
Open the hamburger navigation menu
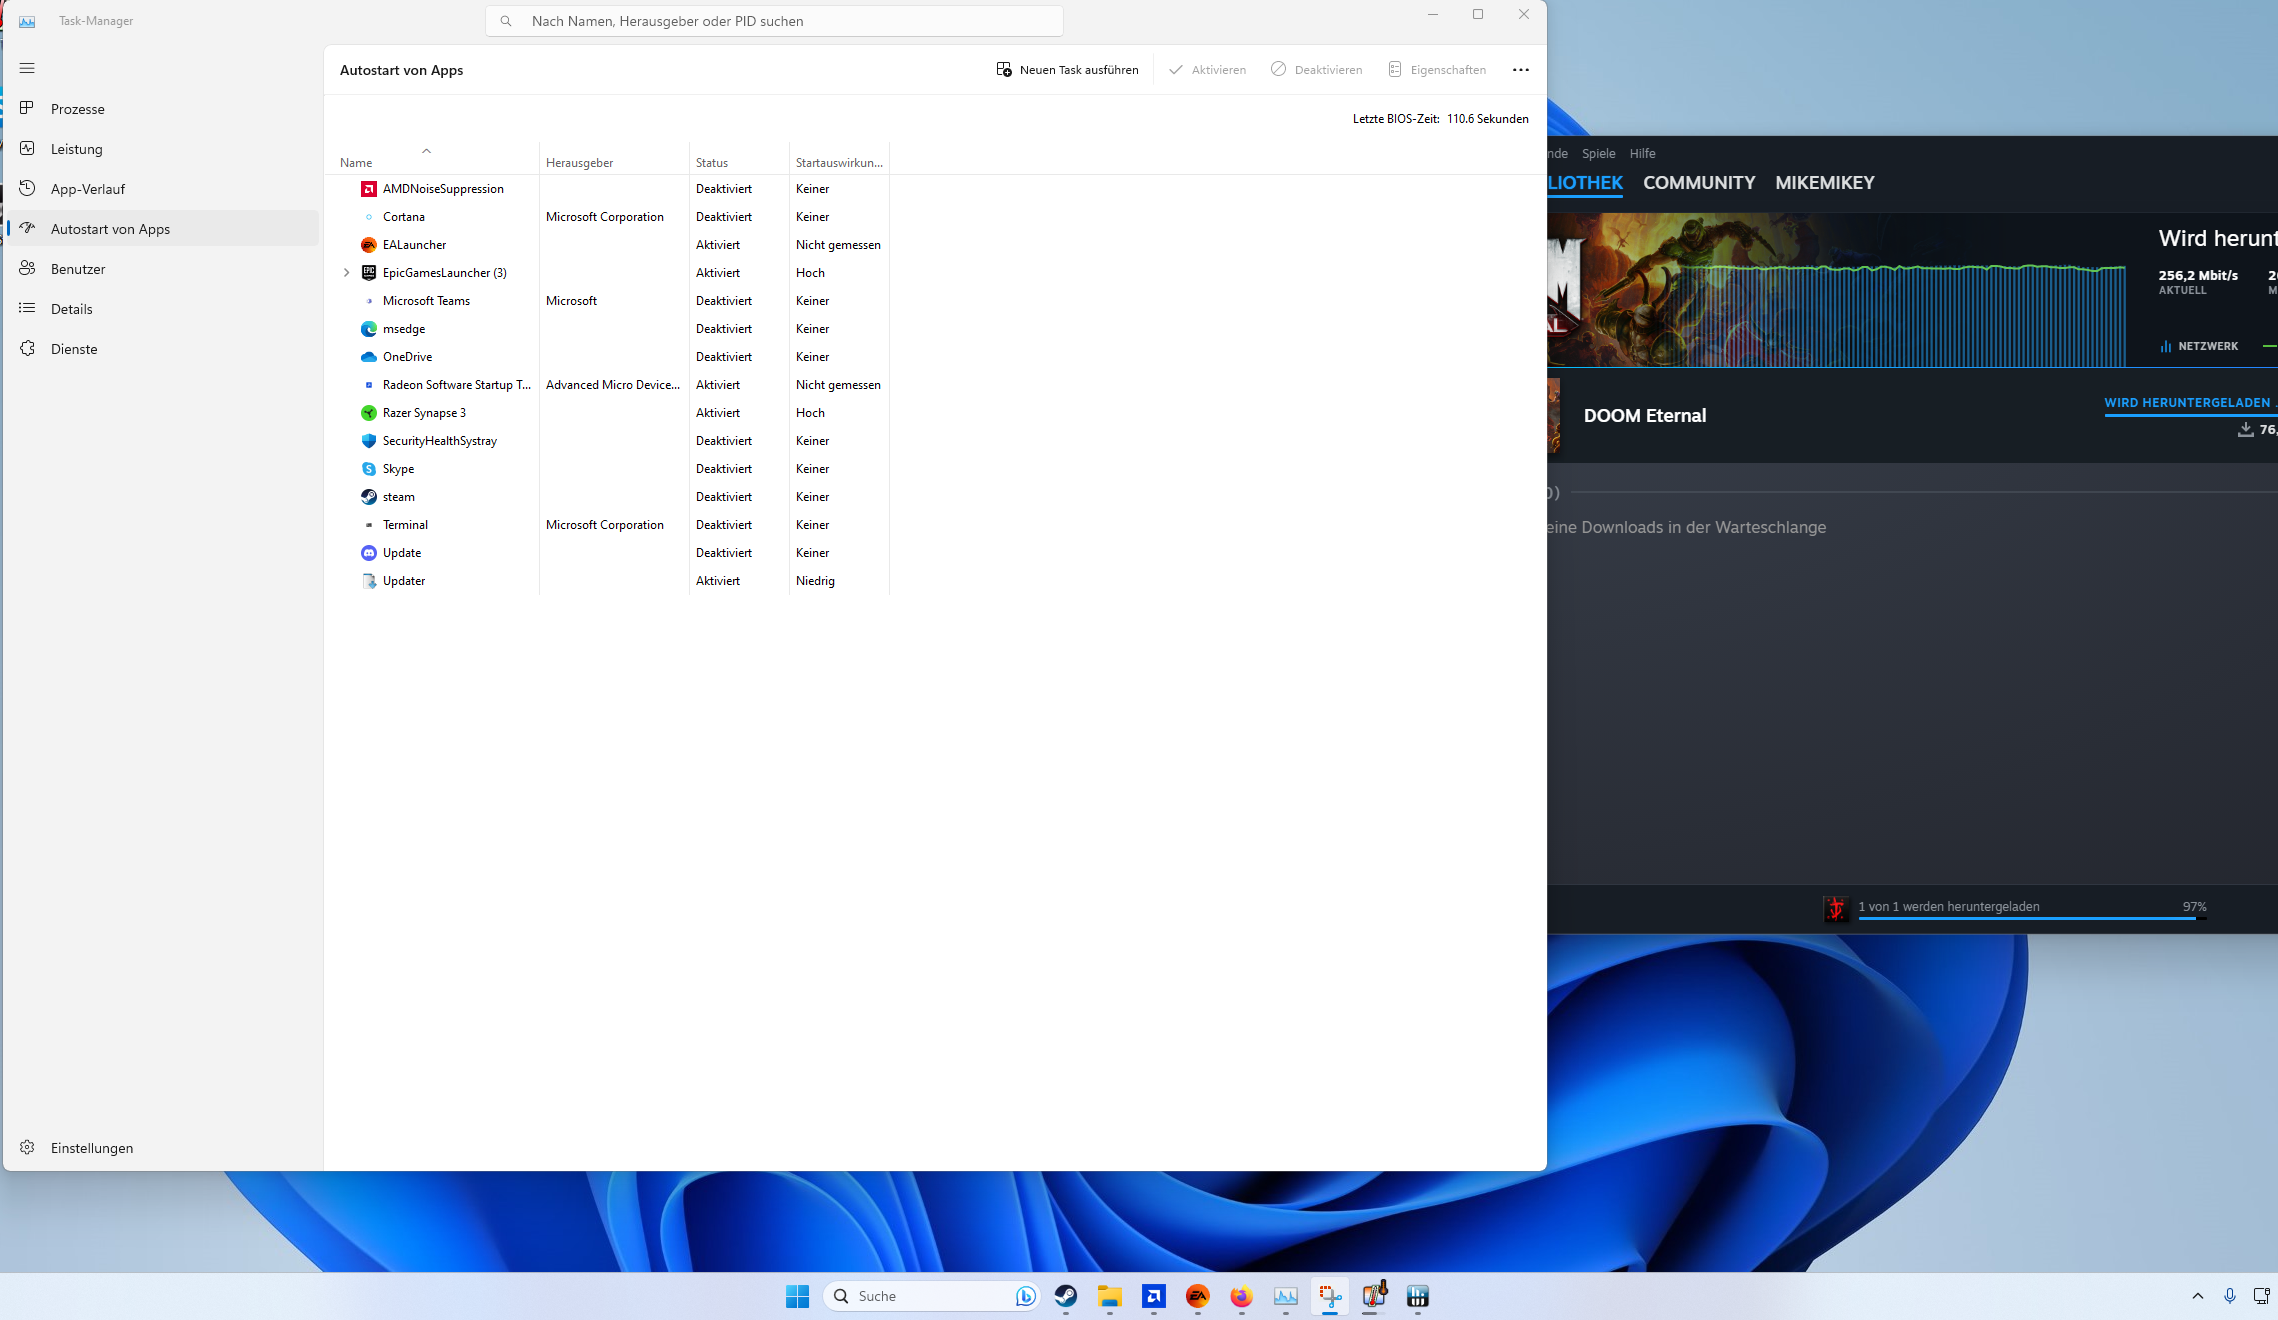[x=27, y=68]
